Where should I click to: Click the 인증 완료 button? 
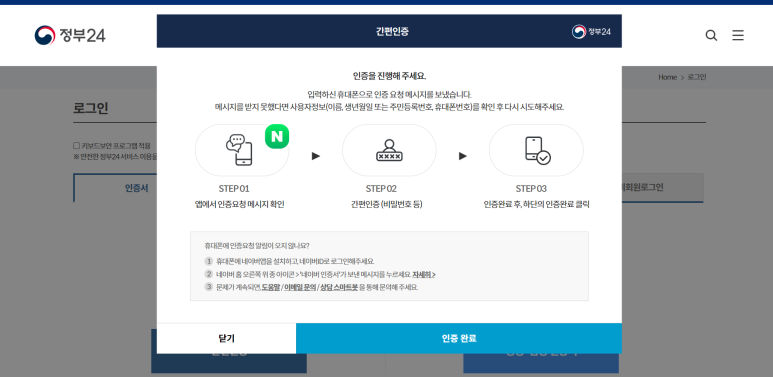tap(459, 338)
